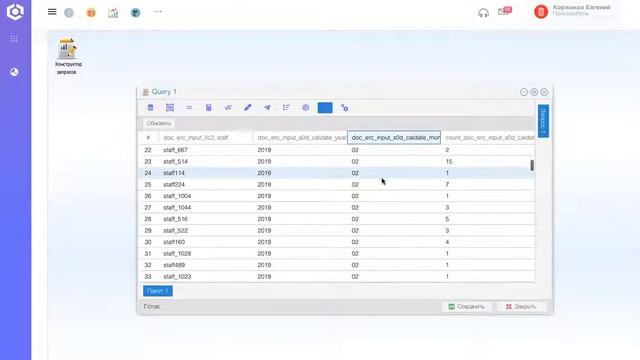Click the equals sign toolbar icon
Screen dimensions: 640x360
[x=189, y=108]
